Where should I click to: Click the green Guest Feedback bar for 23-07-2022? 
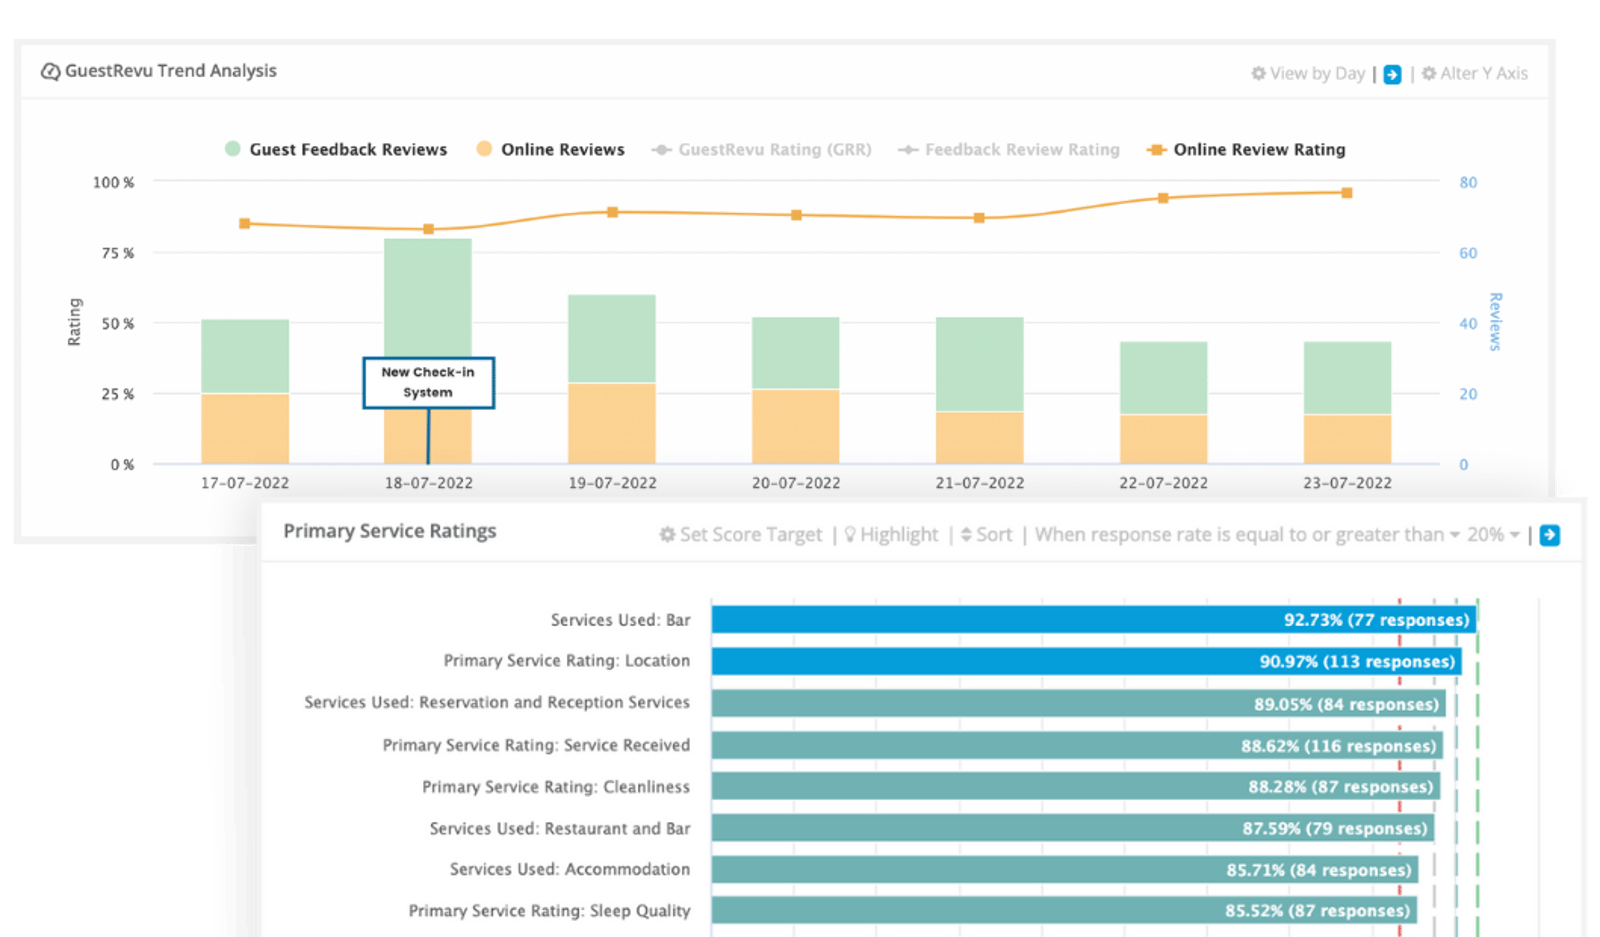click(1347, 378)
